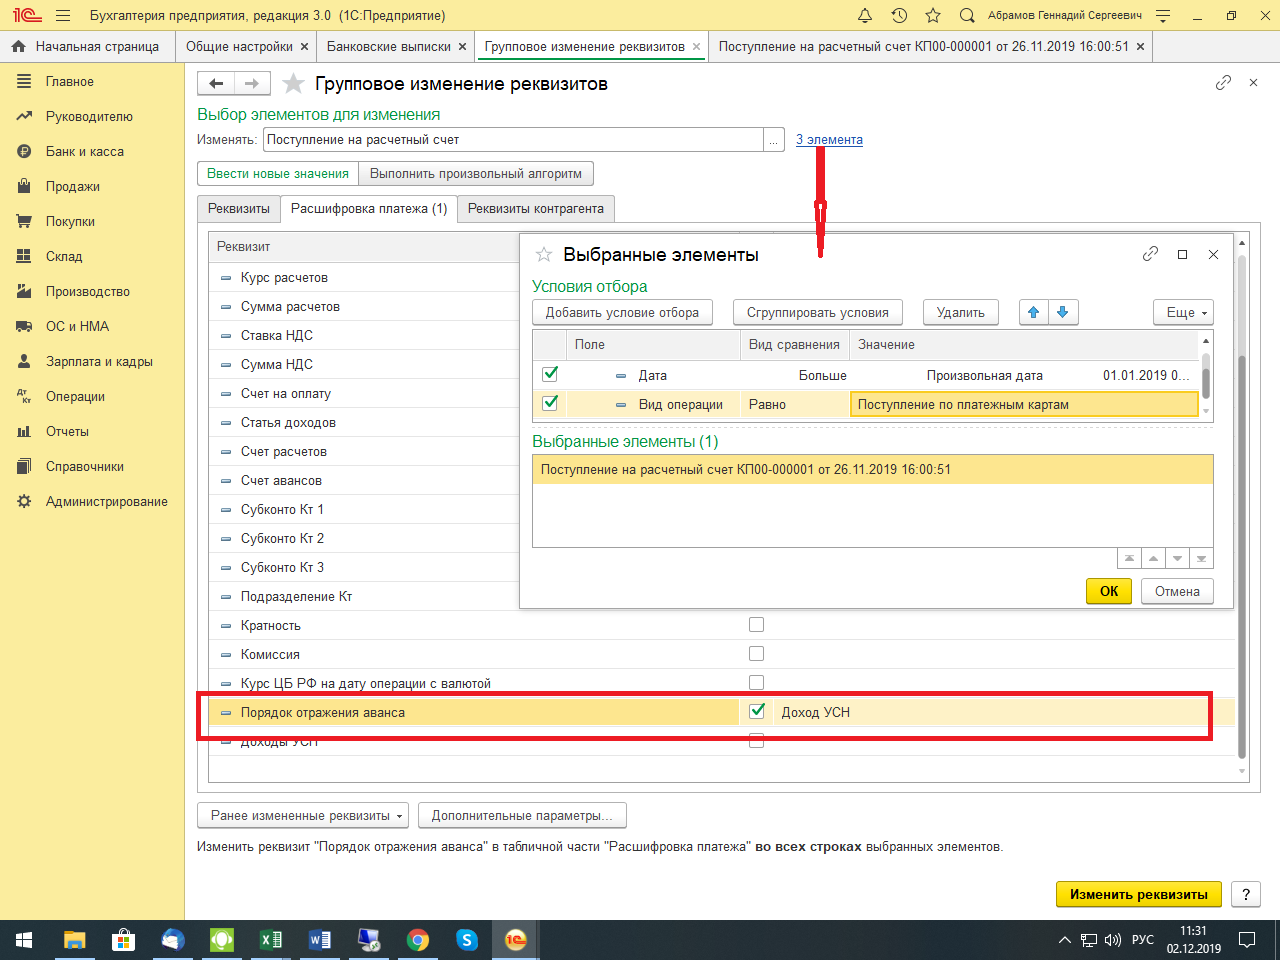The width and height of the screenshot is (1280, 960).
Task: Expand Ранее измененные реквизиты dropdown
Action: point(304,815)
